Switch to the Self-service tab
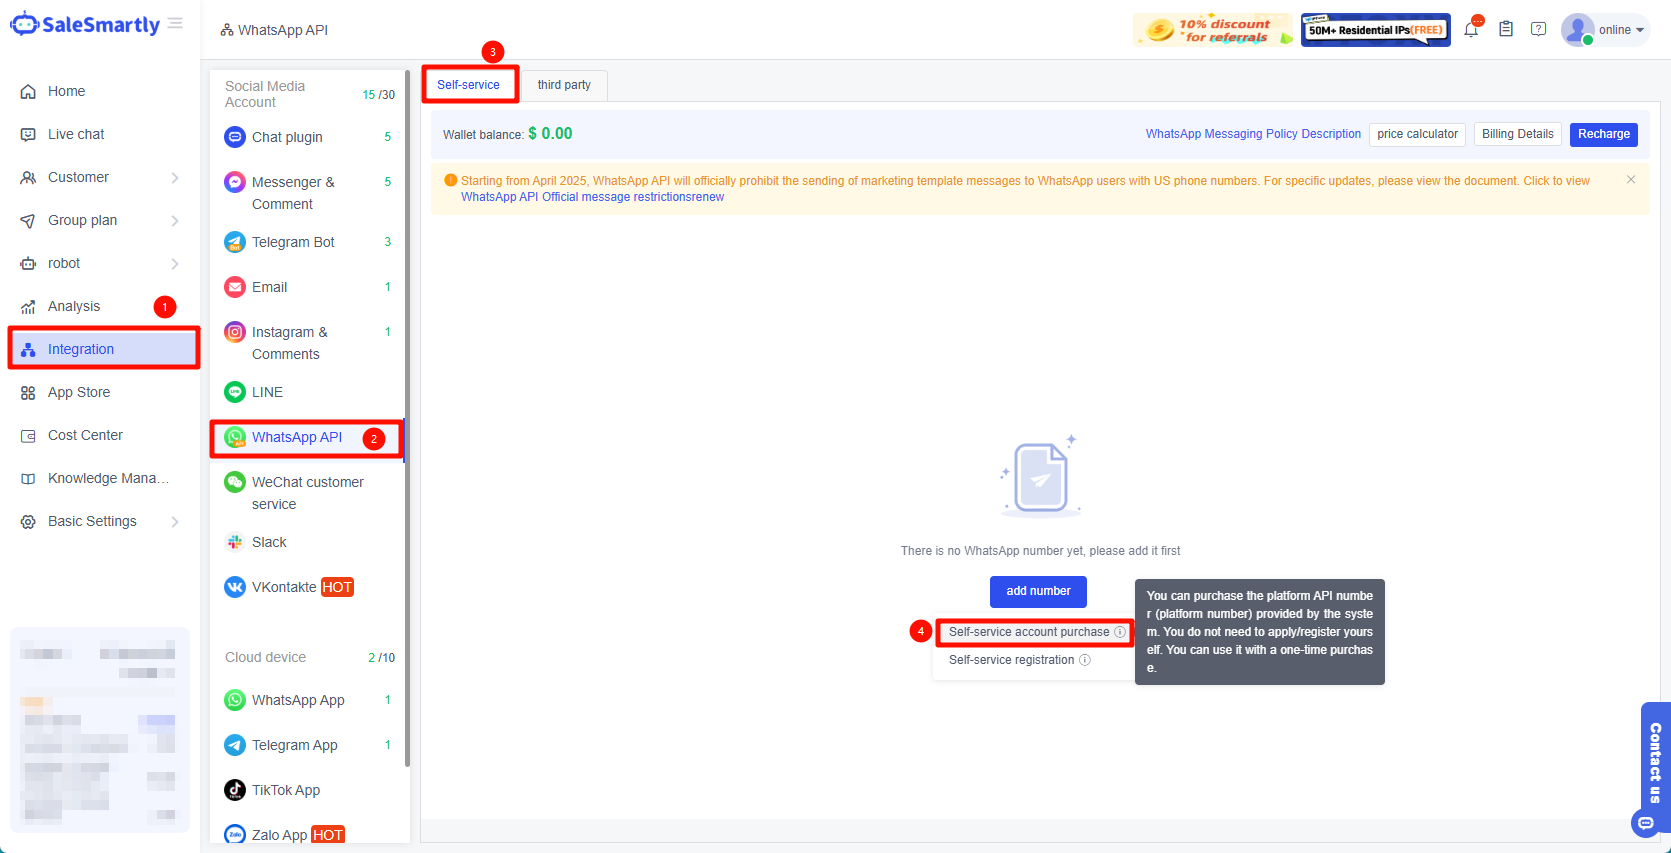Image resolution: width=1671 pixels, height=853 pixels. pos(468,85)
